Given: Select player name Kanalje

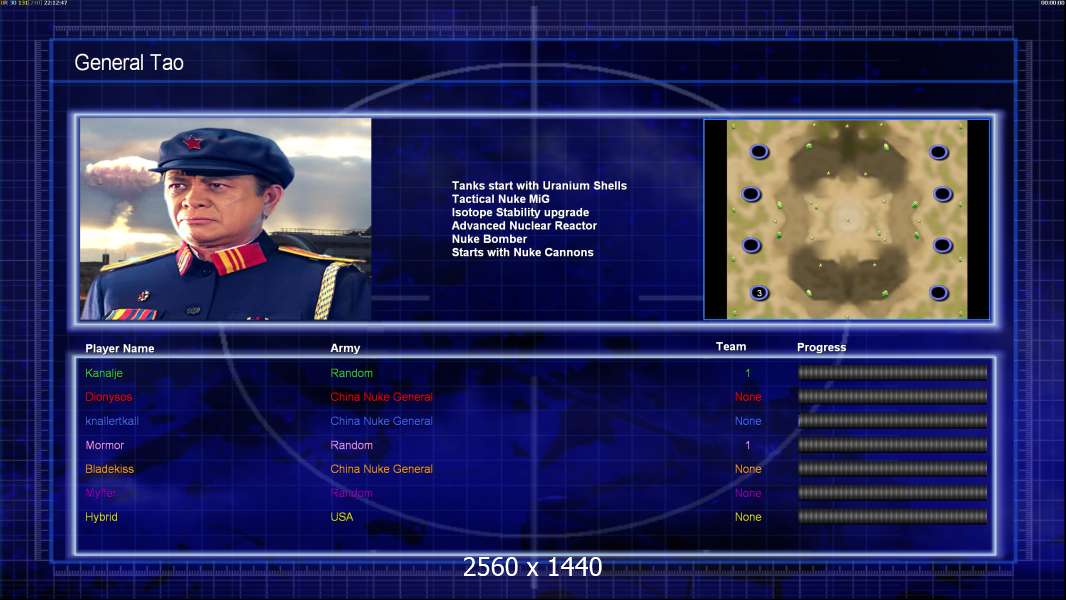Looking at the screenshot, I should coord(104,373).
